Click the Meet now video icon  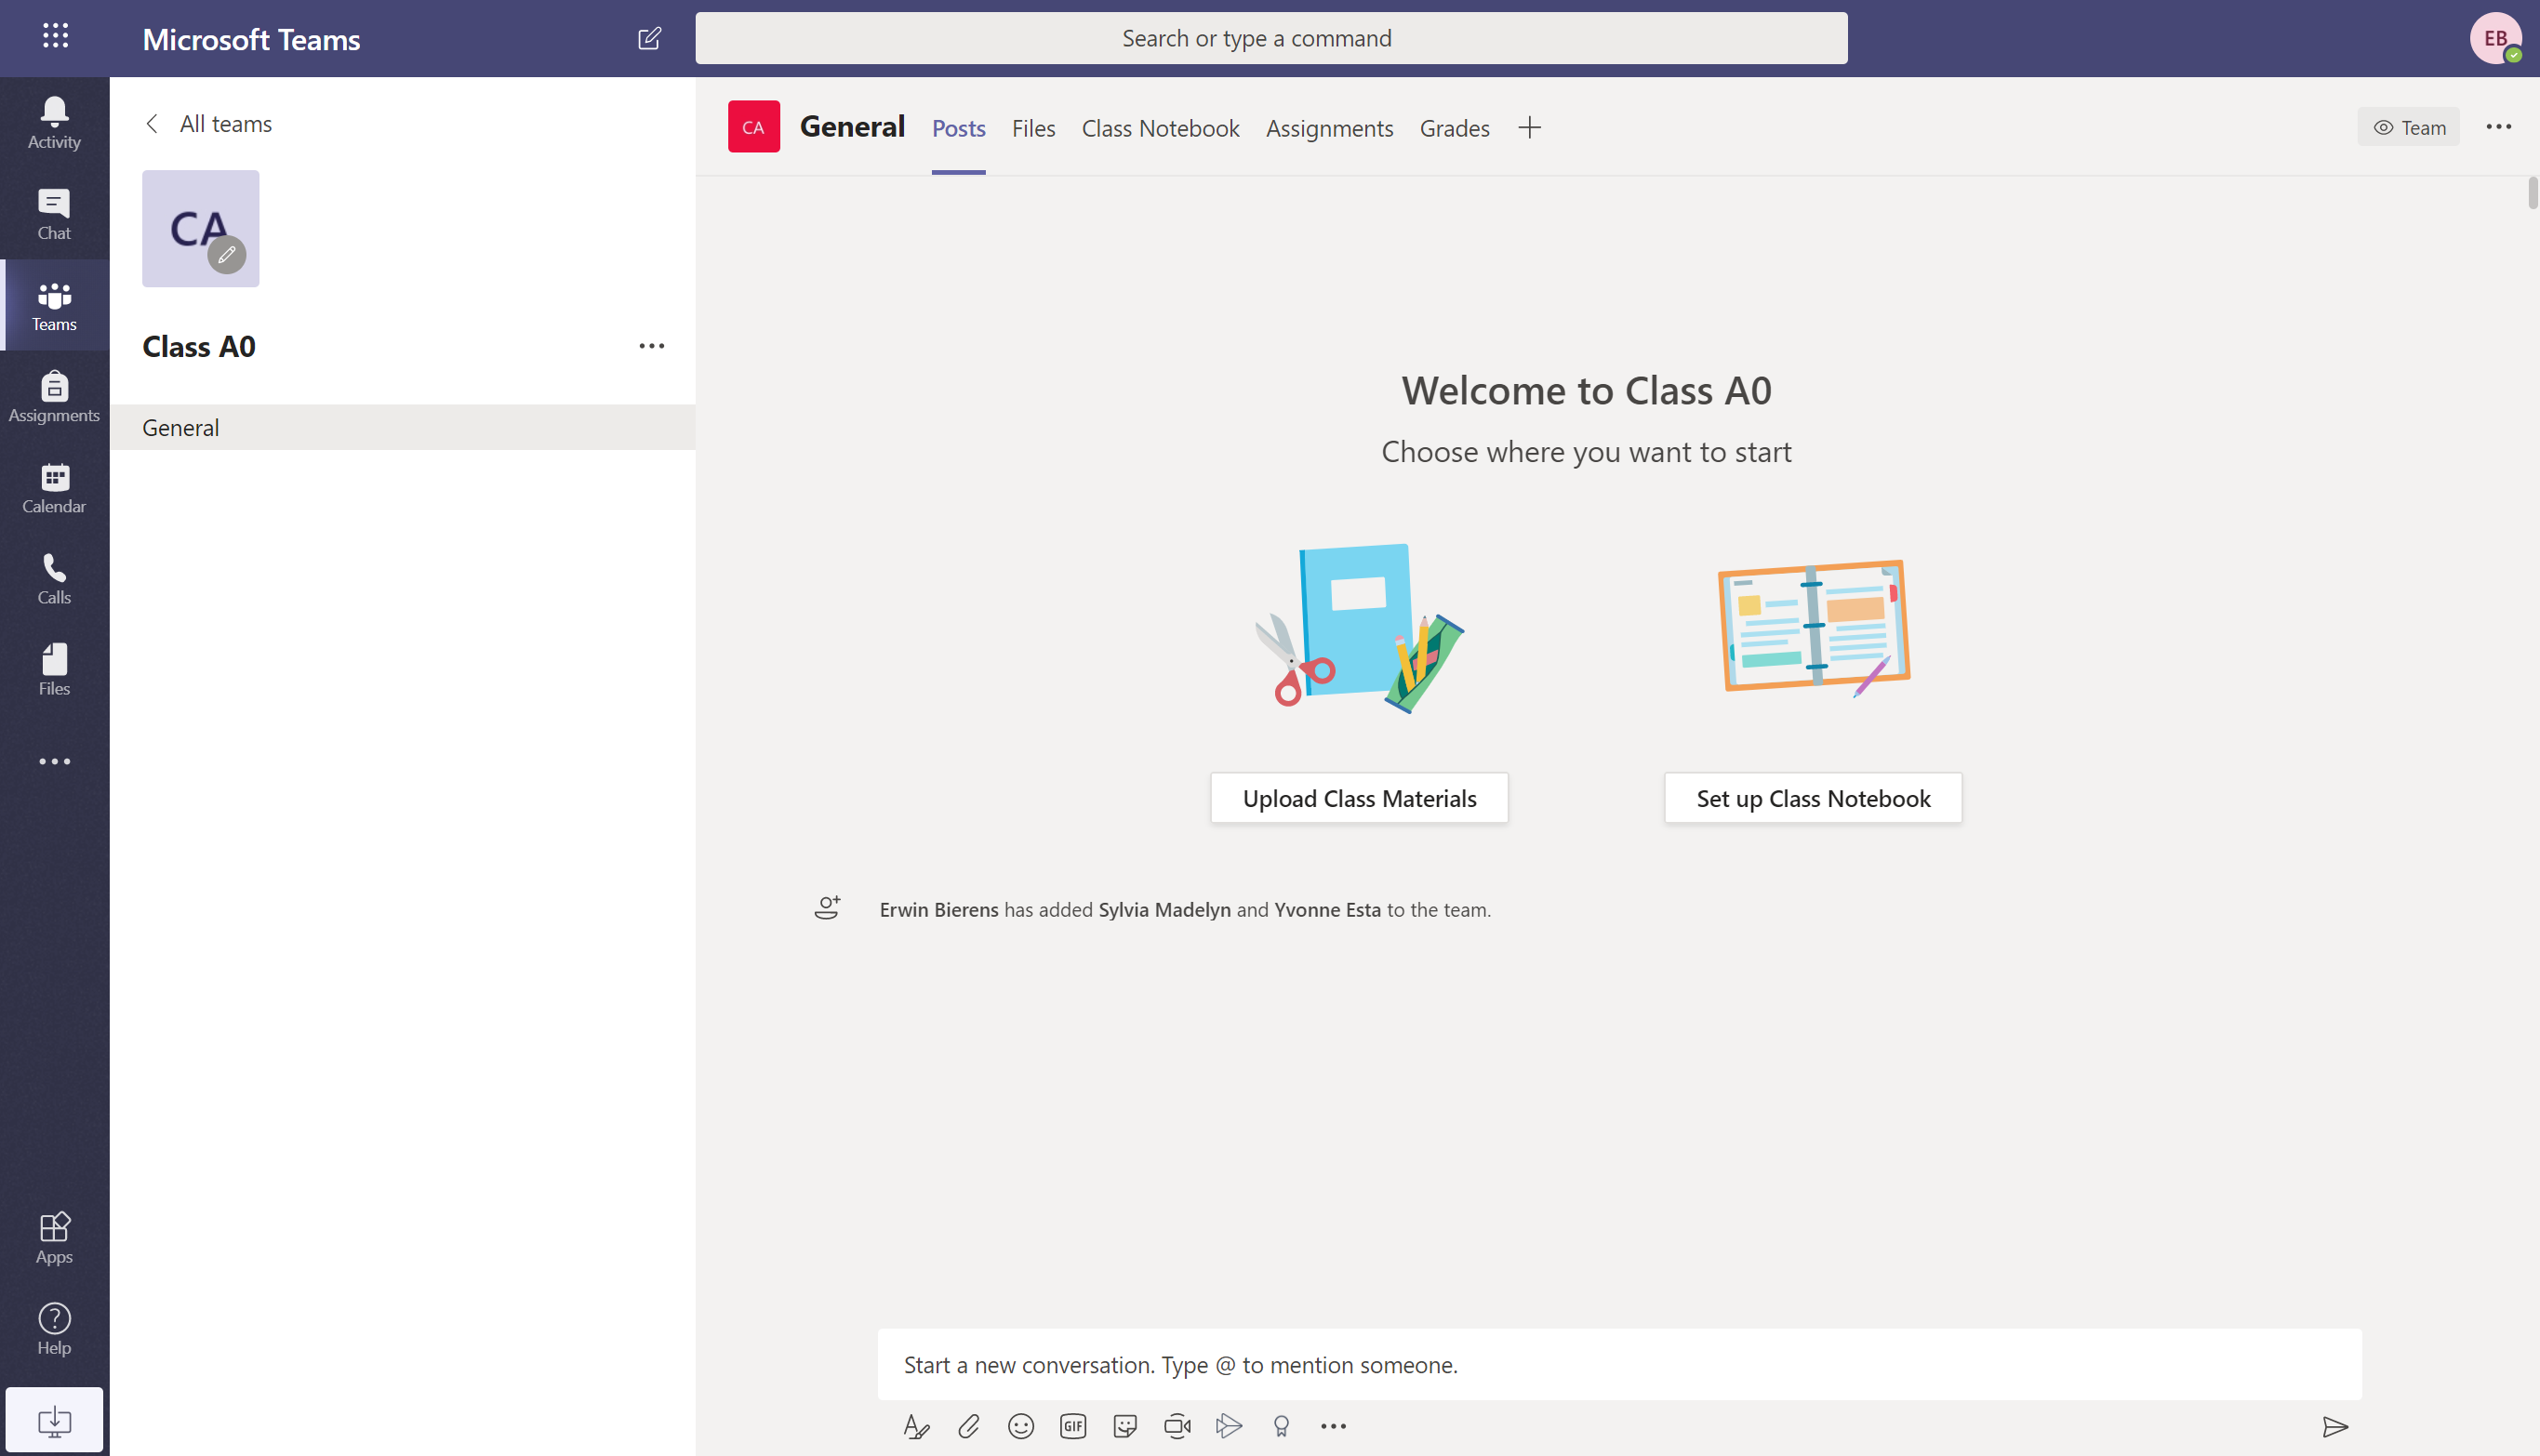(x=1177, y=1426)
